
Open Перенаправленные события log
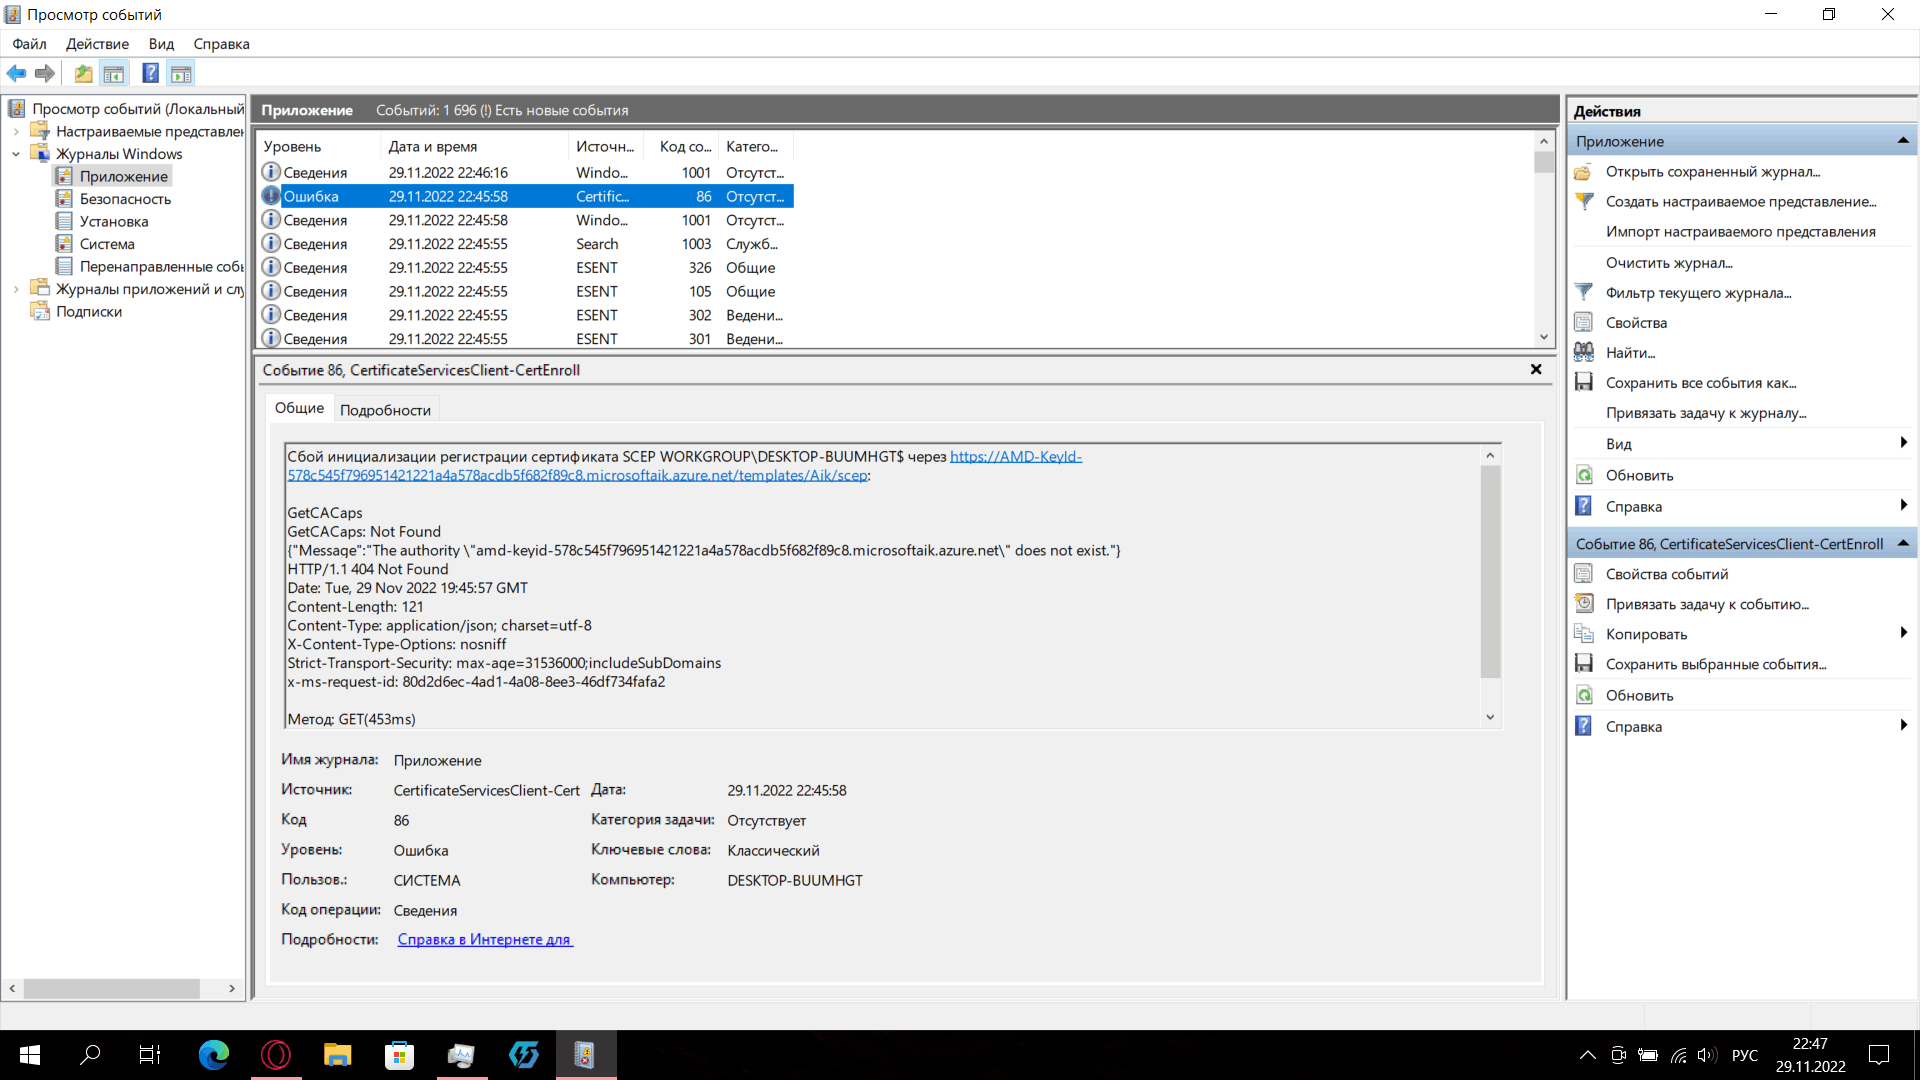161,266
